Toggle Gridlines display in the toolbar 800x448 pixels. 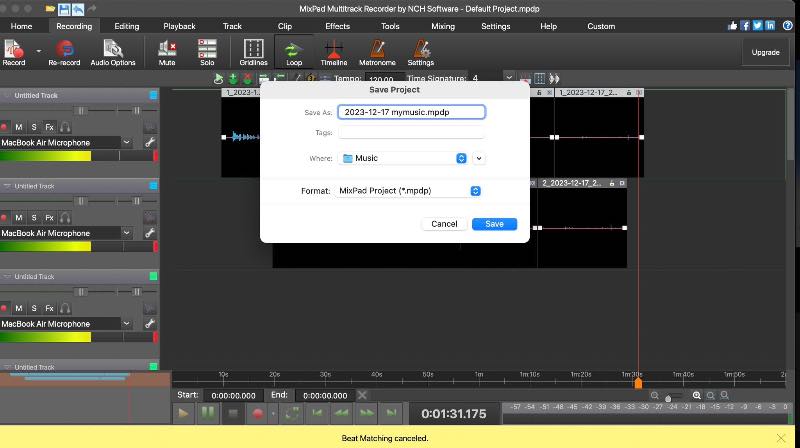coord(254,51)
